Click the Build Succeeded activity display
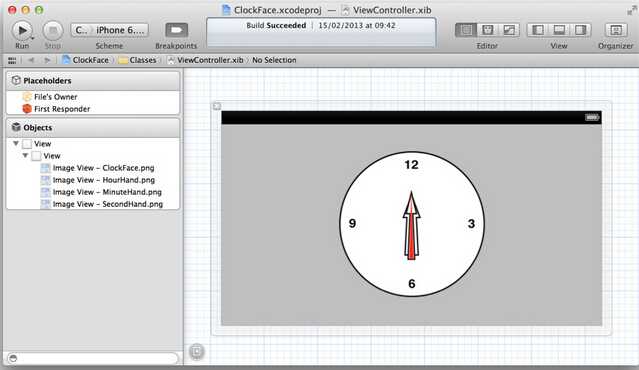 click(x=321, y=33)
